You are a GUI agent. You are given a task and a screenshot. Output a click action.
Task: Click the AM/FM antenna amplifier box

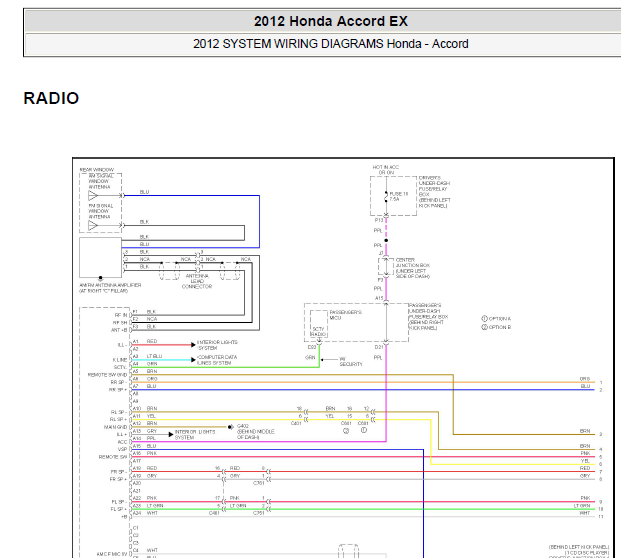tap(101, 257)
